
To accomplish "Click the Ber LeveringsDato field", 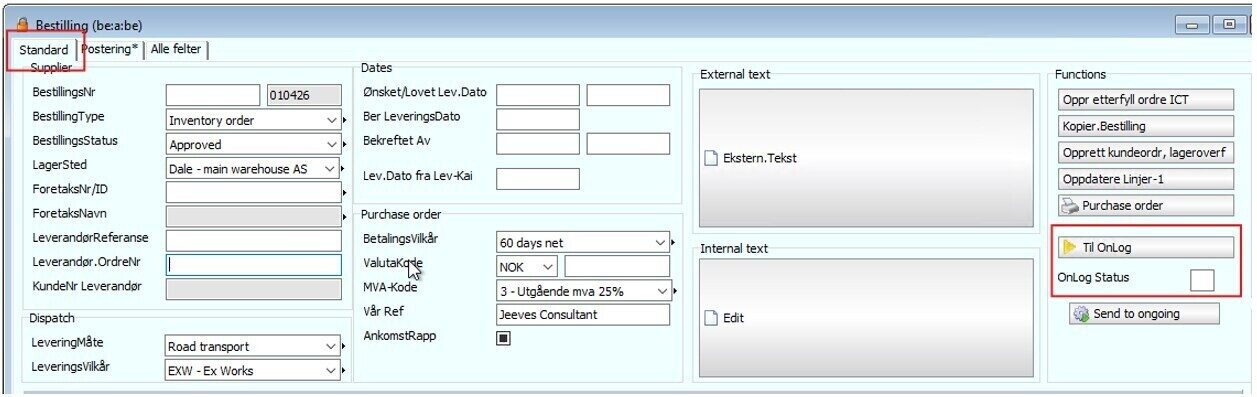I will 538,119.
